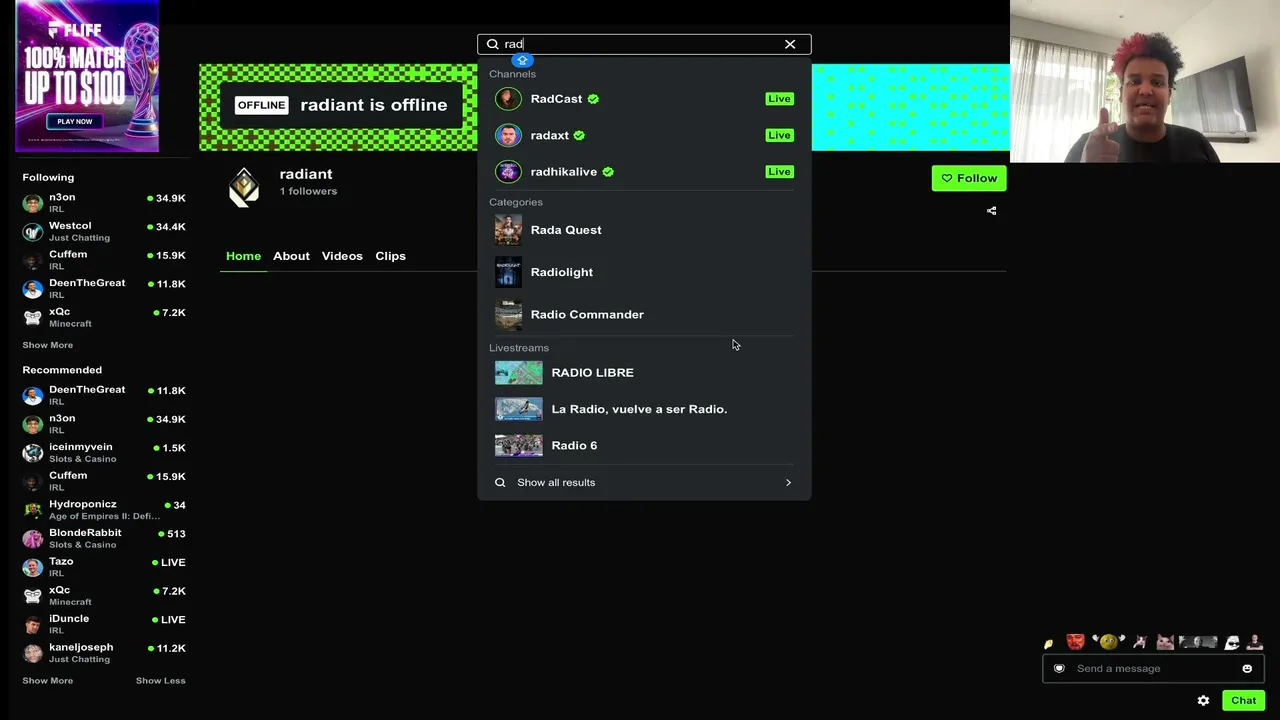Click the Live badge on the radaxt row
Image resolution: width=1280 pixels, height=720 pixels.
779,135
